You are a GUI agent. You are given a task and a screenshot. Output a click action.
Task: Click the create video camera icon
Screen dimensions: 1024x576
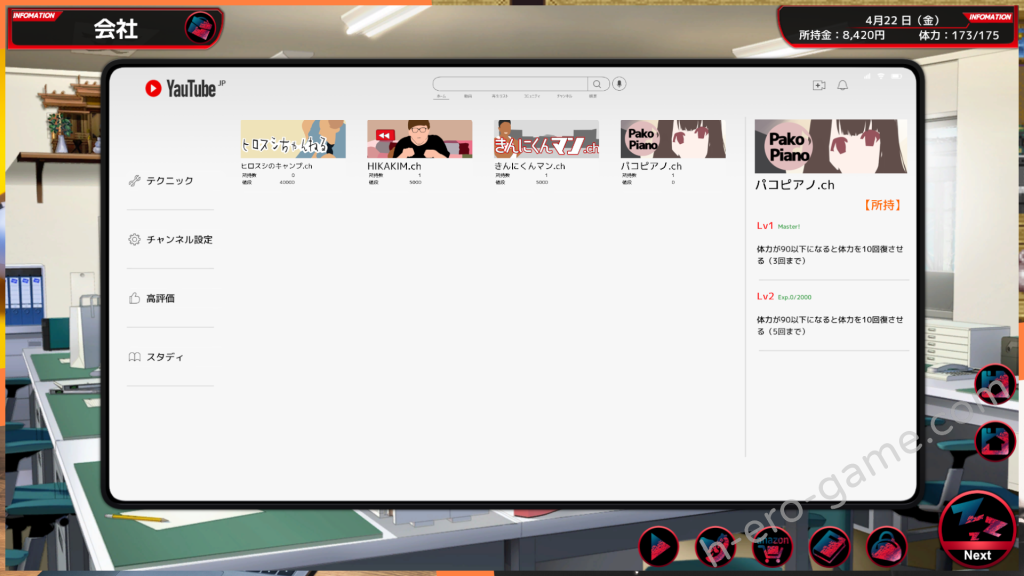[x=819, y=86]
